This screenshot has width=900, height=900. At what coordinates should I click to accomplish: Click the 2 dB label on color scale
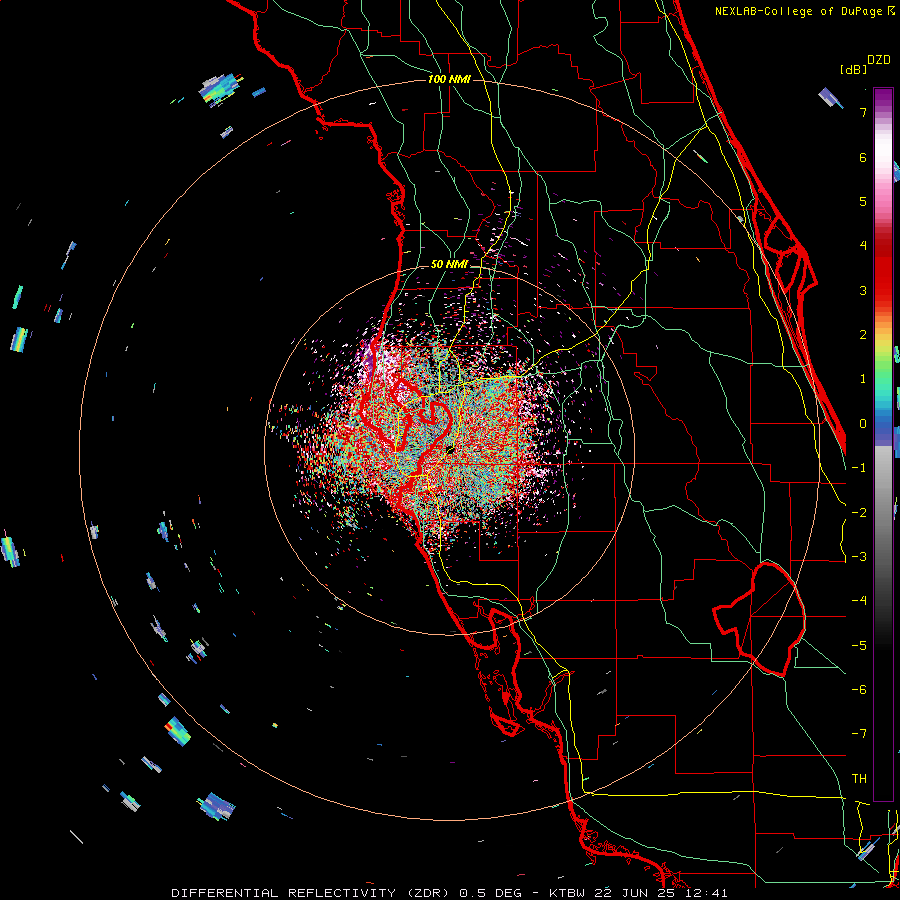pos(863,335)
